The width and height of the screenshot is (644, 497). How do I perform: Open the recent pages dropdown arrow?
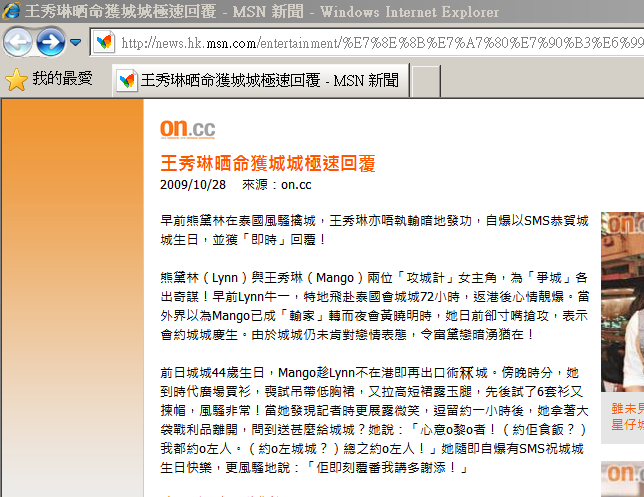(x=75, y=42)
